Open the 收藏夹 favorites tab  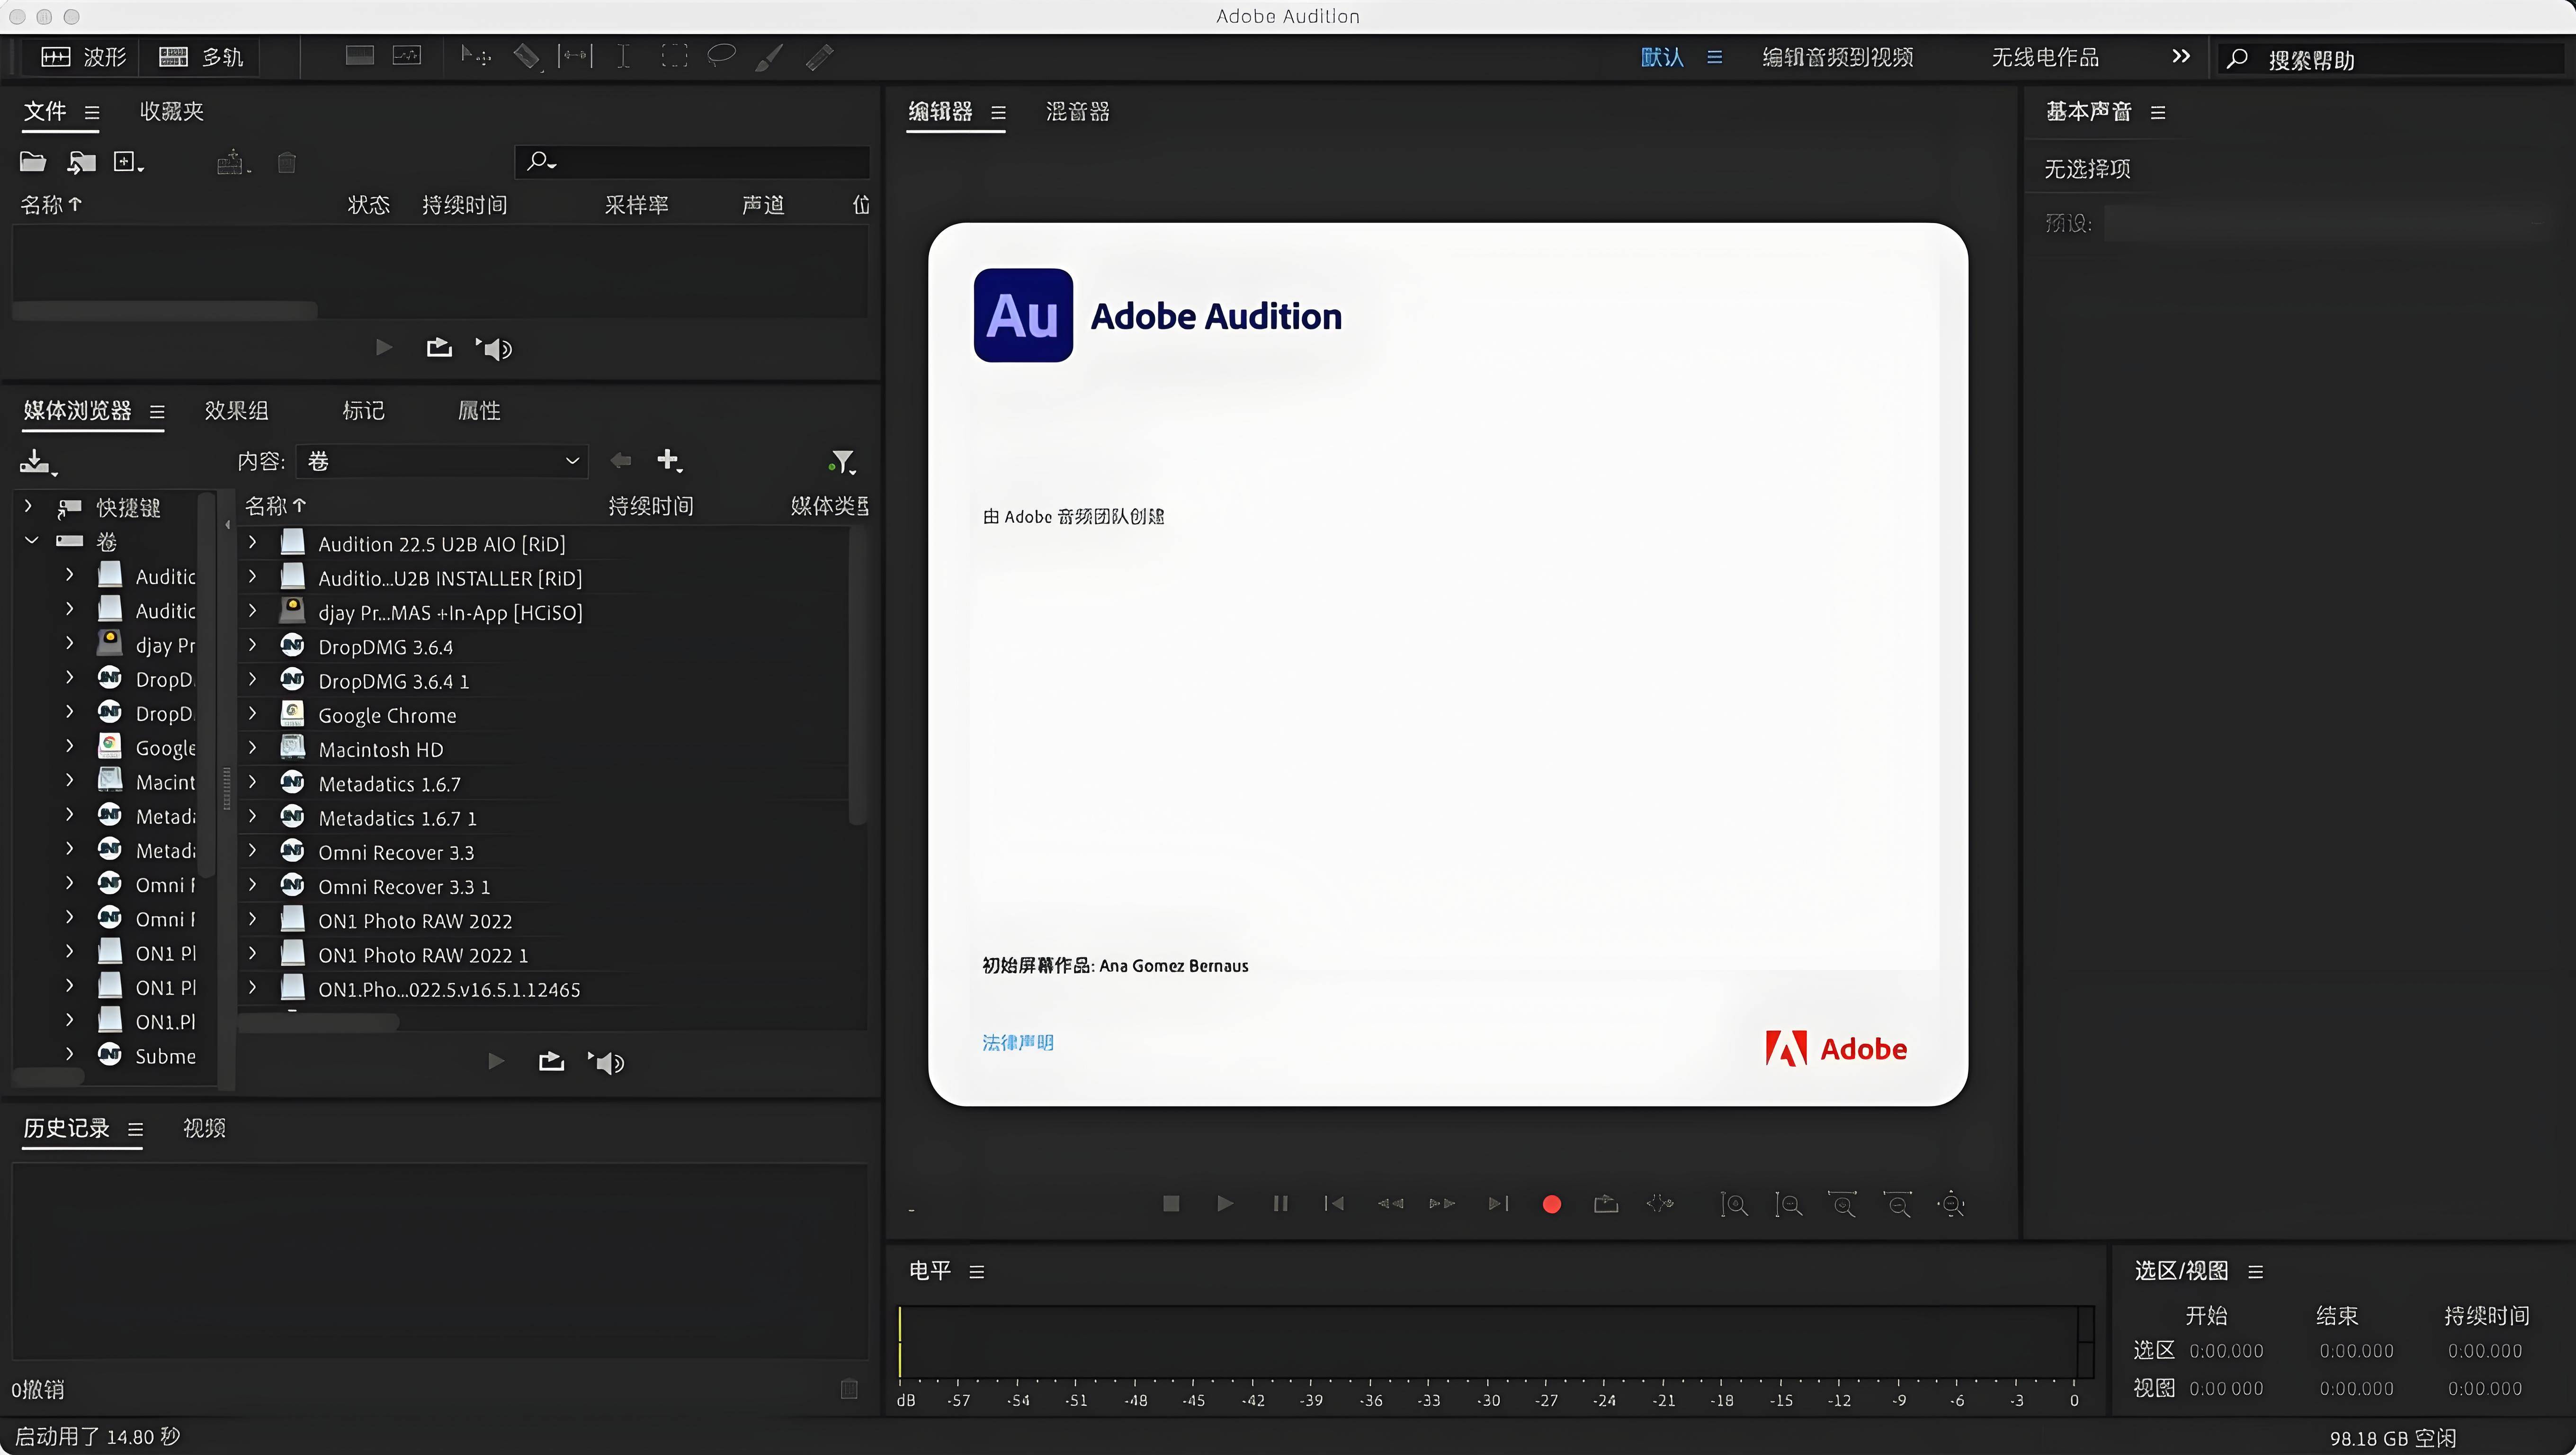tap(171, 111)
